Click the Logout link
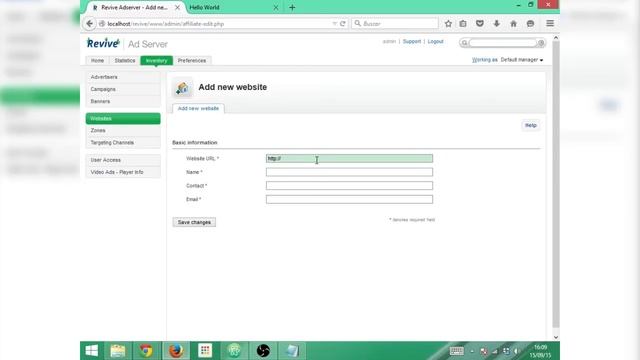The height and width of the screenshot is (360, 640). coord(435,41)
